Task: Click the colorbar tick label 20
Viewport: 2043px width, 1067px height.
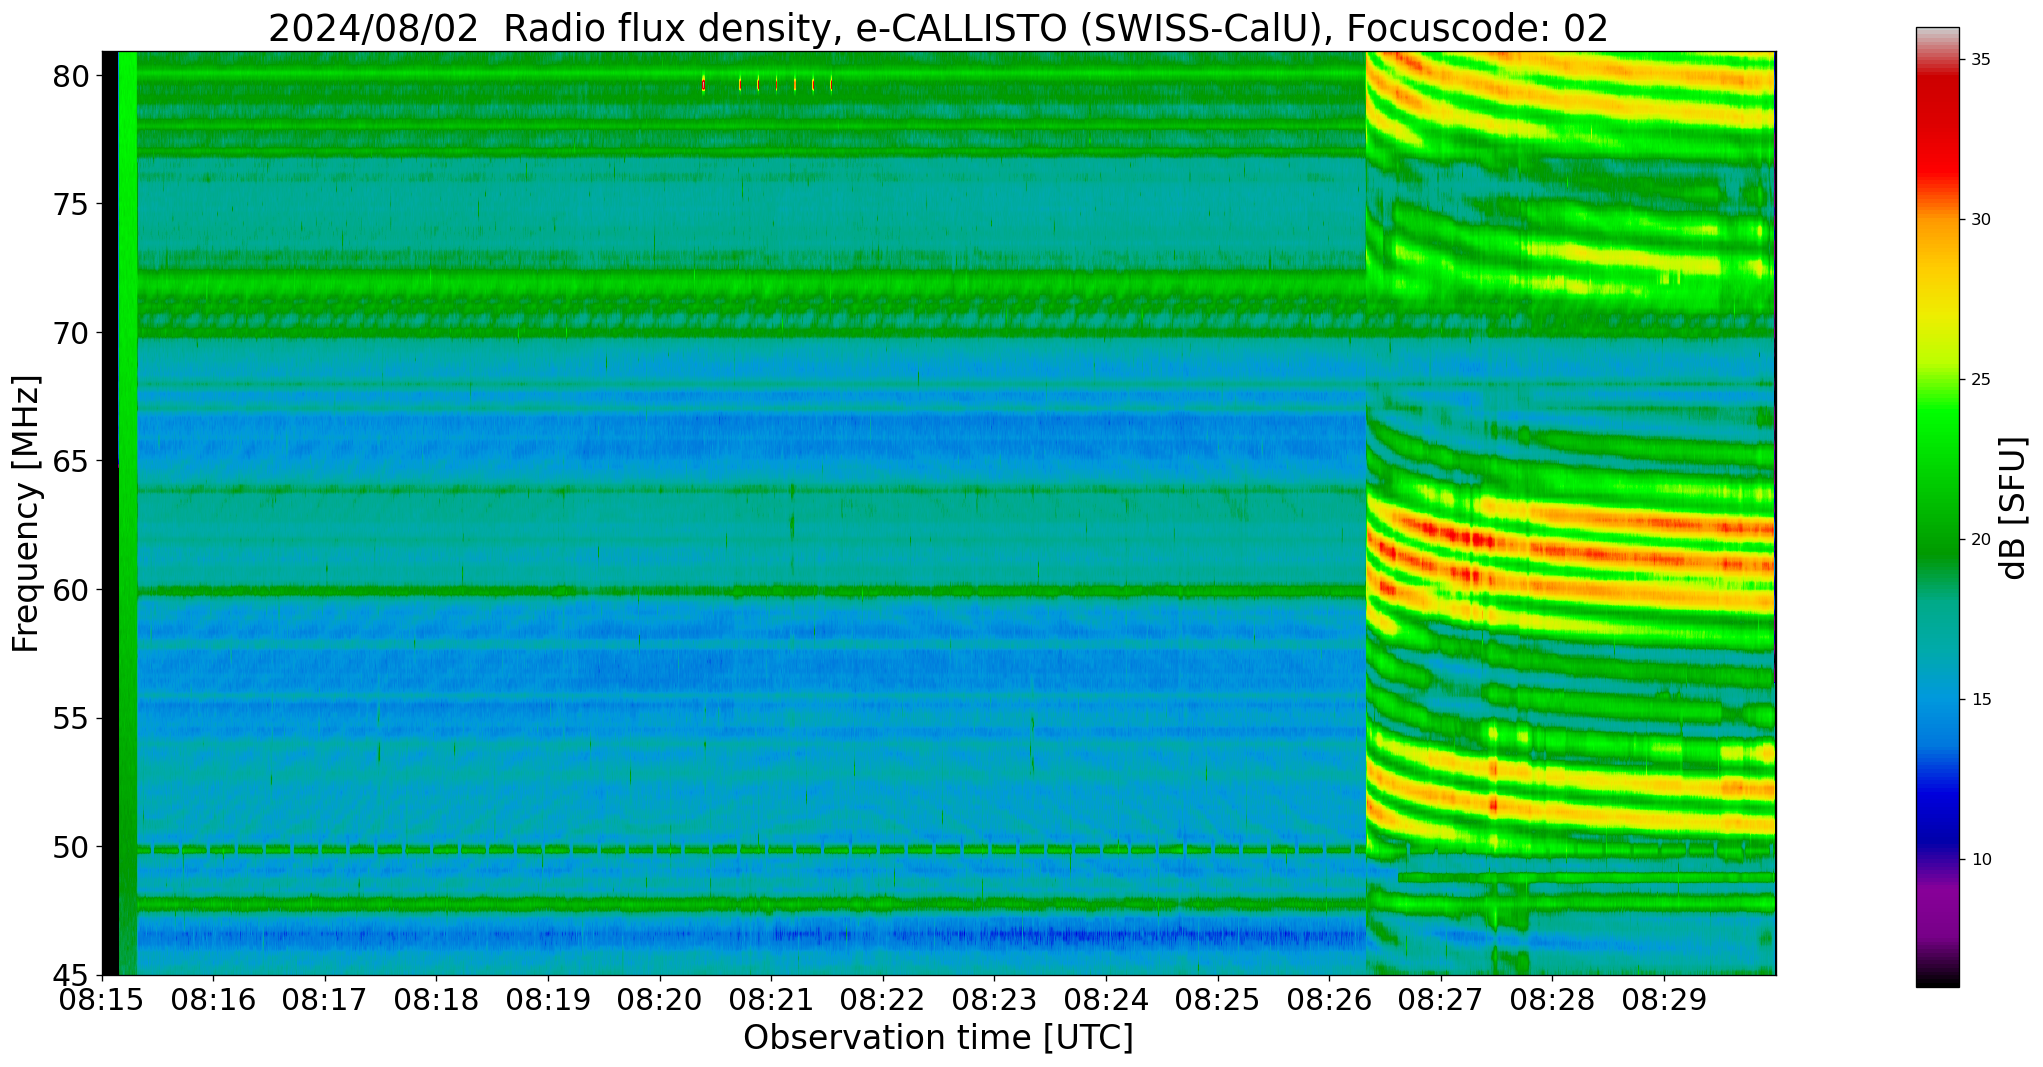Action: 1980,540
